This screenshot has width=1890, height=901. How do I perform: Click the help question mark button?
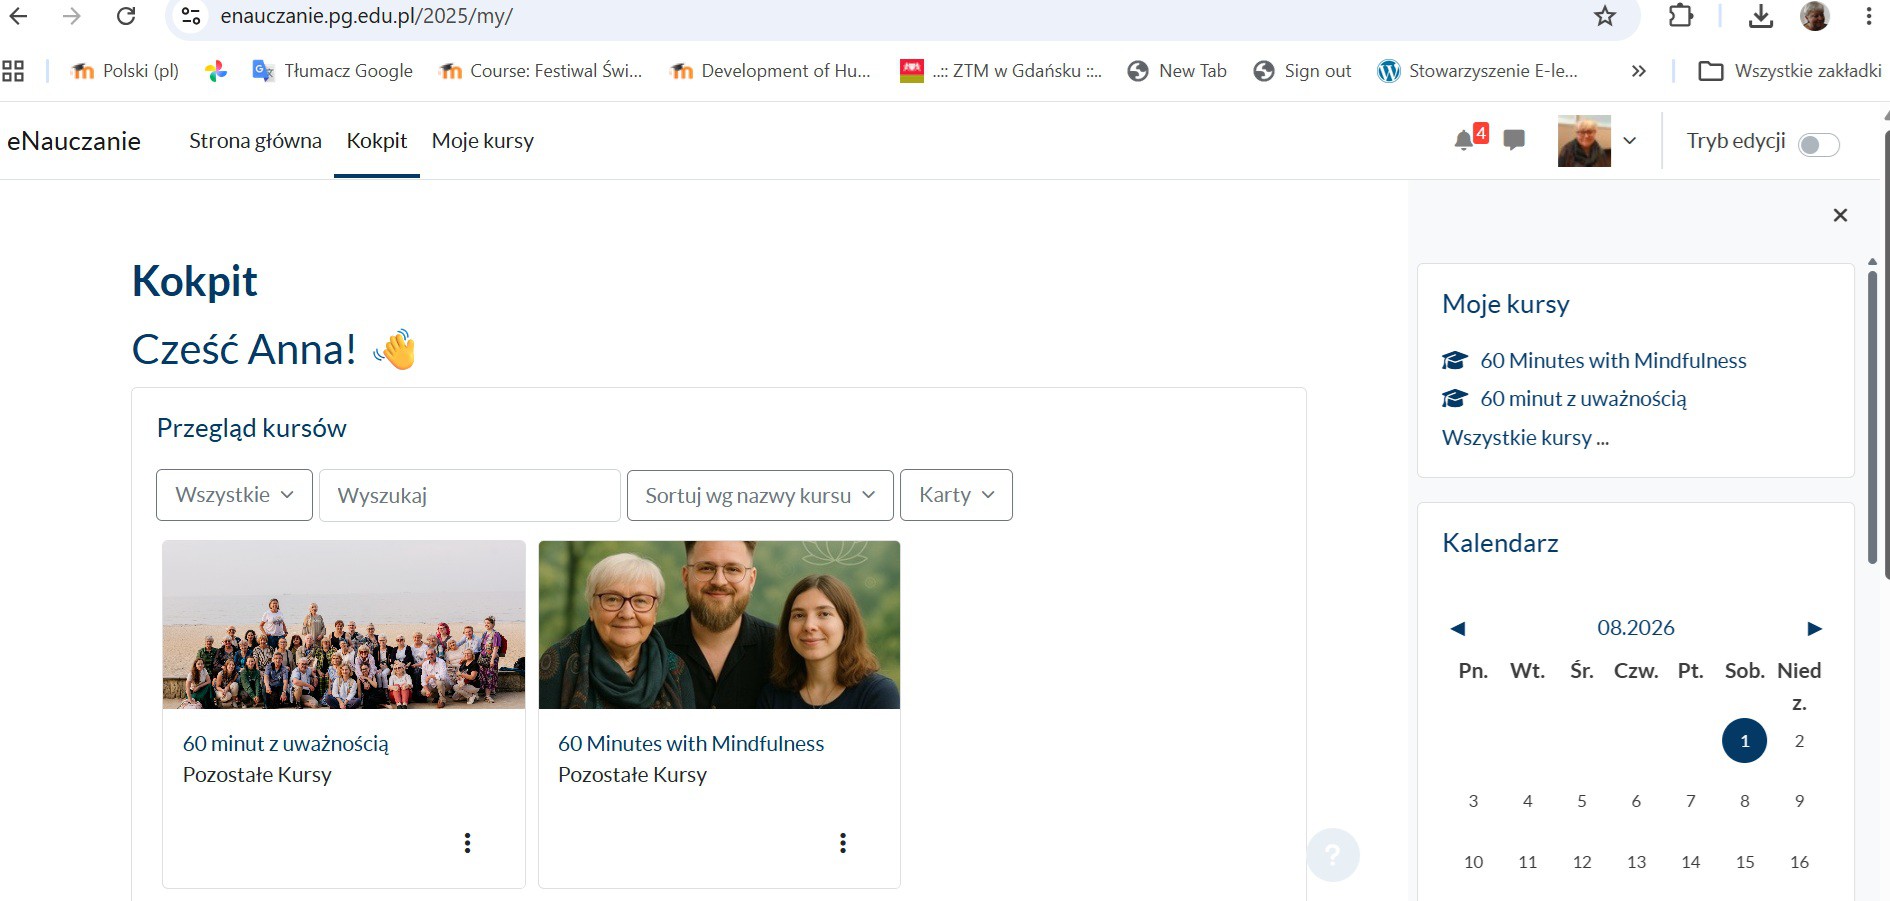(x=1333, y=855)
